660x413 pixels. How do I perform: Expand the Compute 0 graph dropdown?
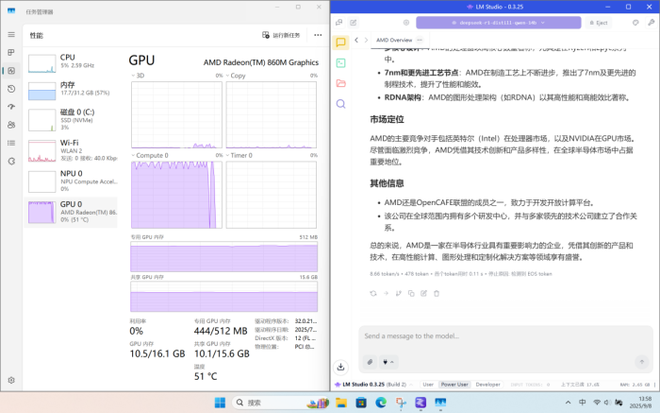coord(135,155)
